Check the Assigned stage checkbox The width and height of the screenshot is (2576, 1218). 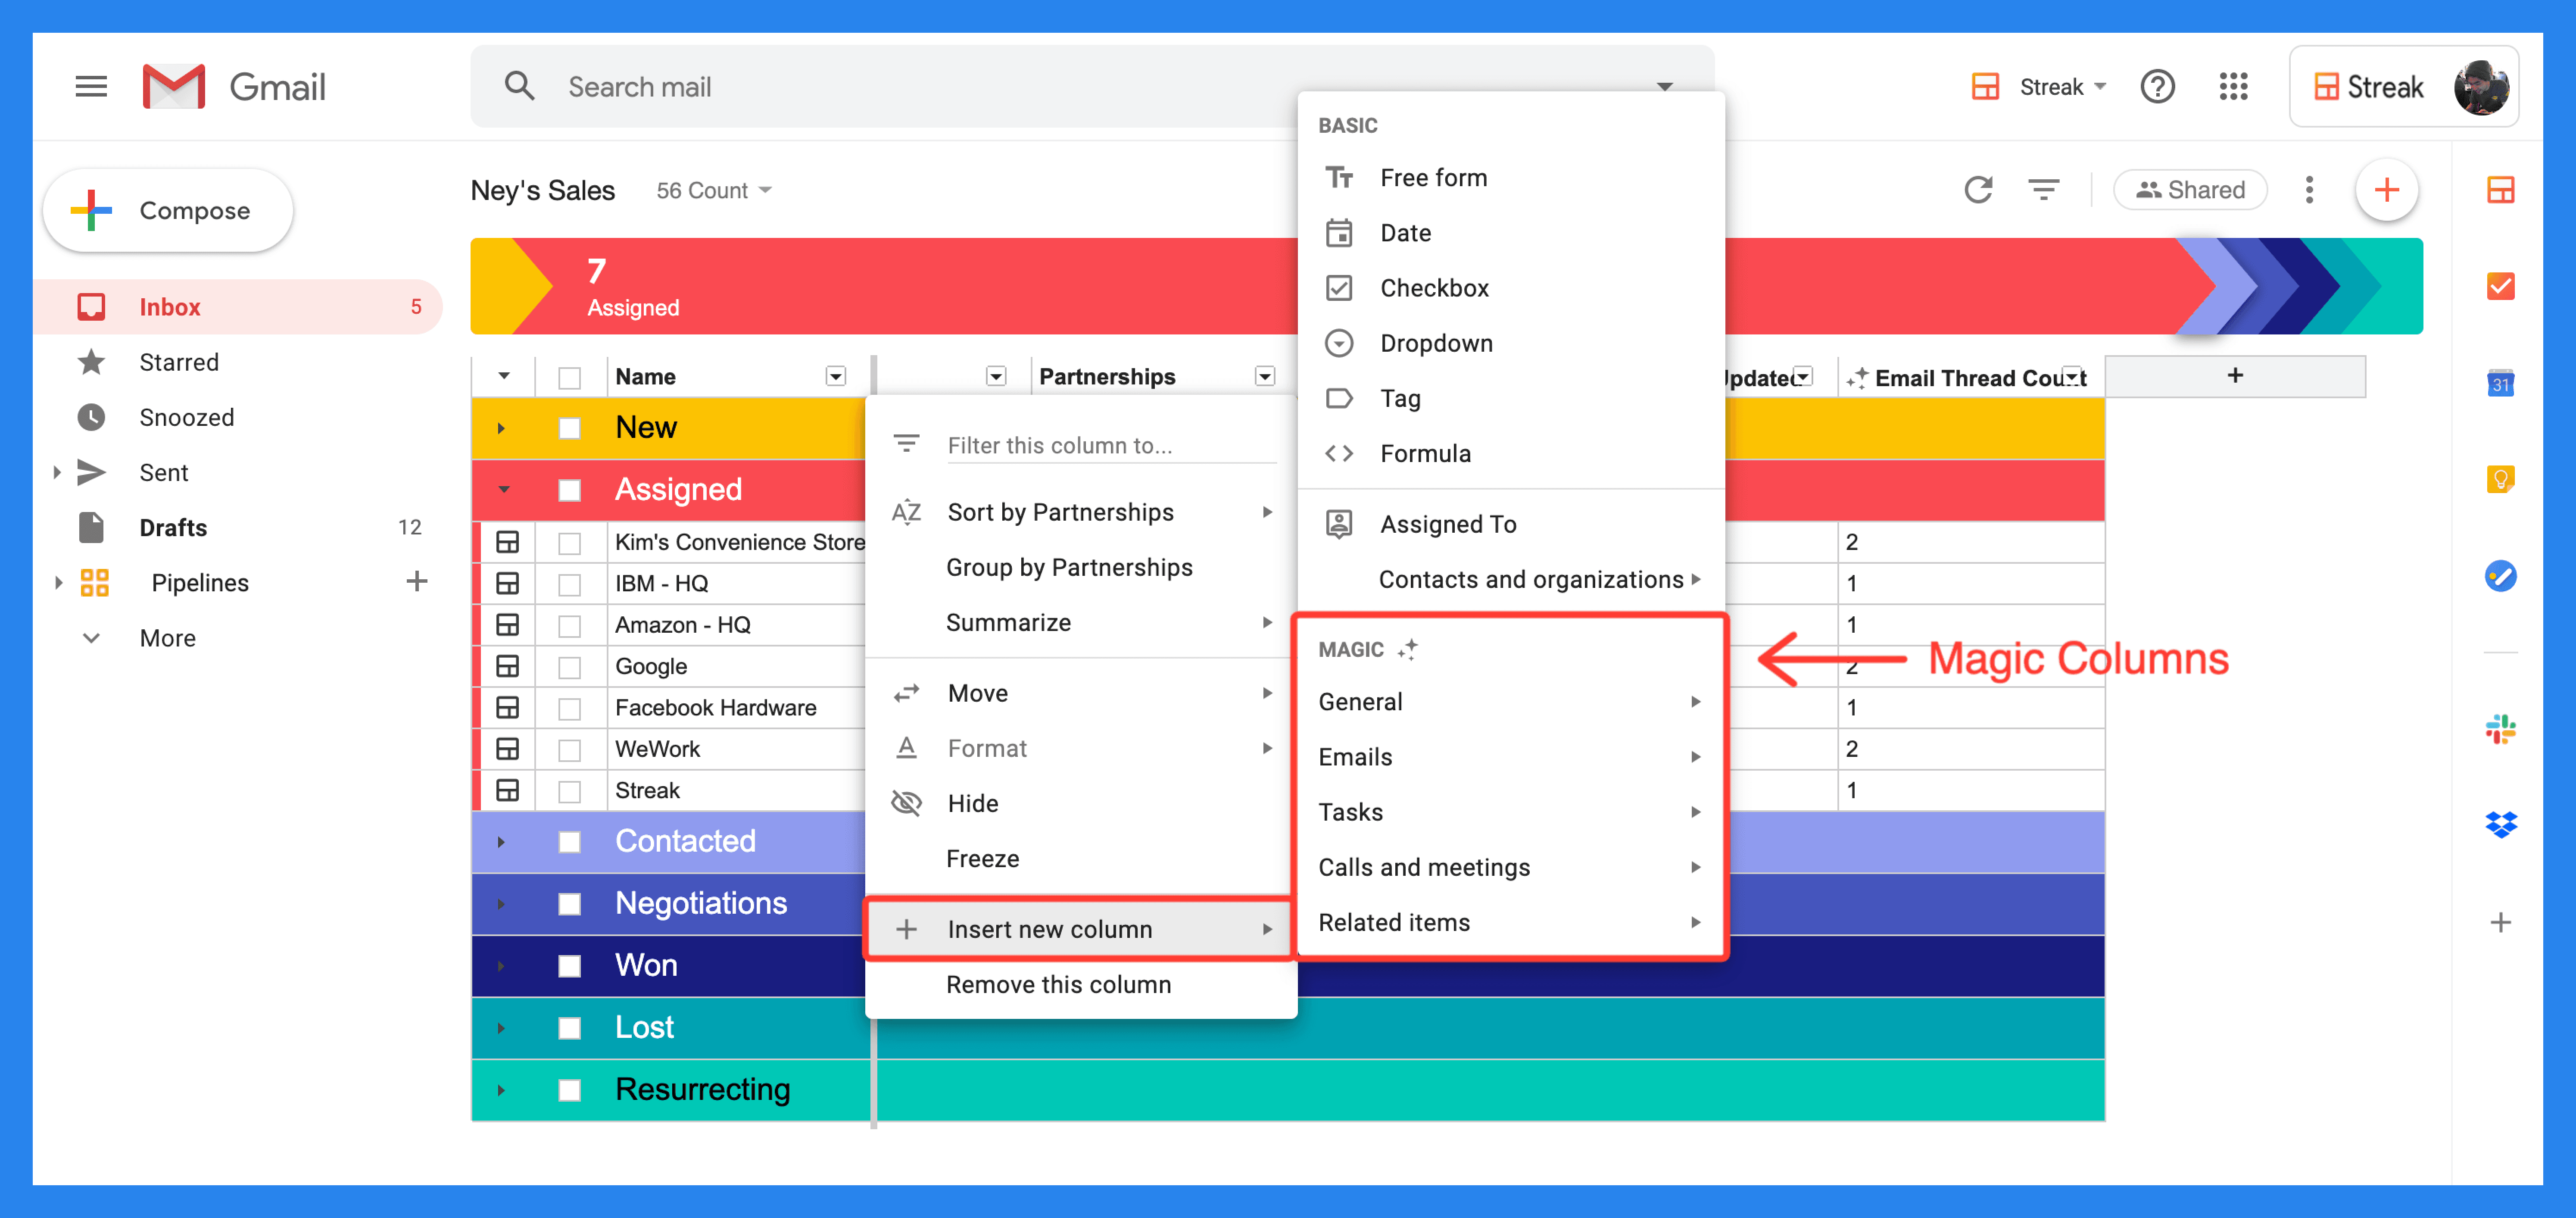pos(569,490)
